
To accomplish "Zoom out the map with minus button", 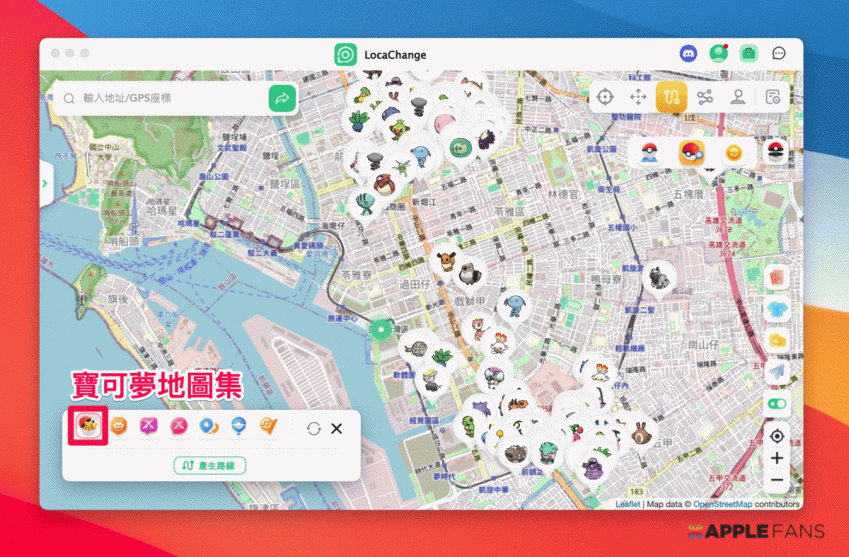I will 777,482.
